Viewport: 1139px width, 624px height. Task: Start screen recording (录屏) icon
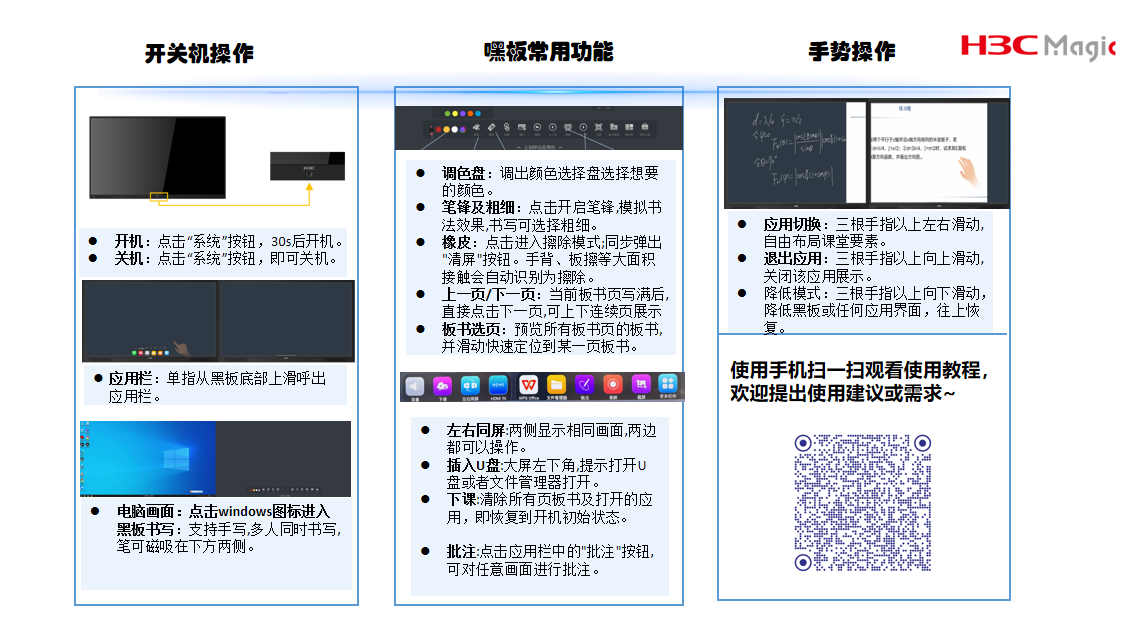612,384
